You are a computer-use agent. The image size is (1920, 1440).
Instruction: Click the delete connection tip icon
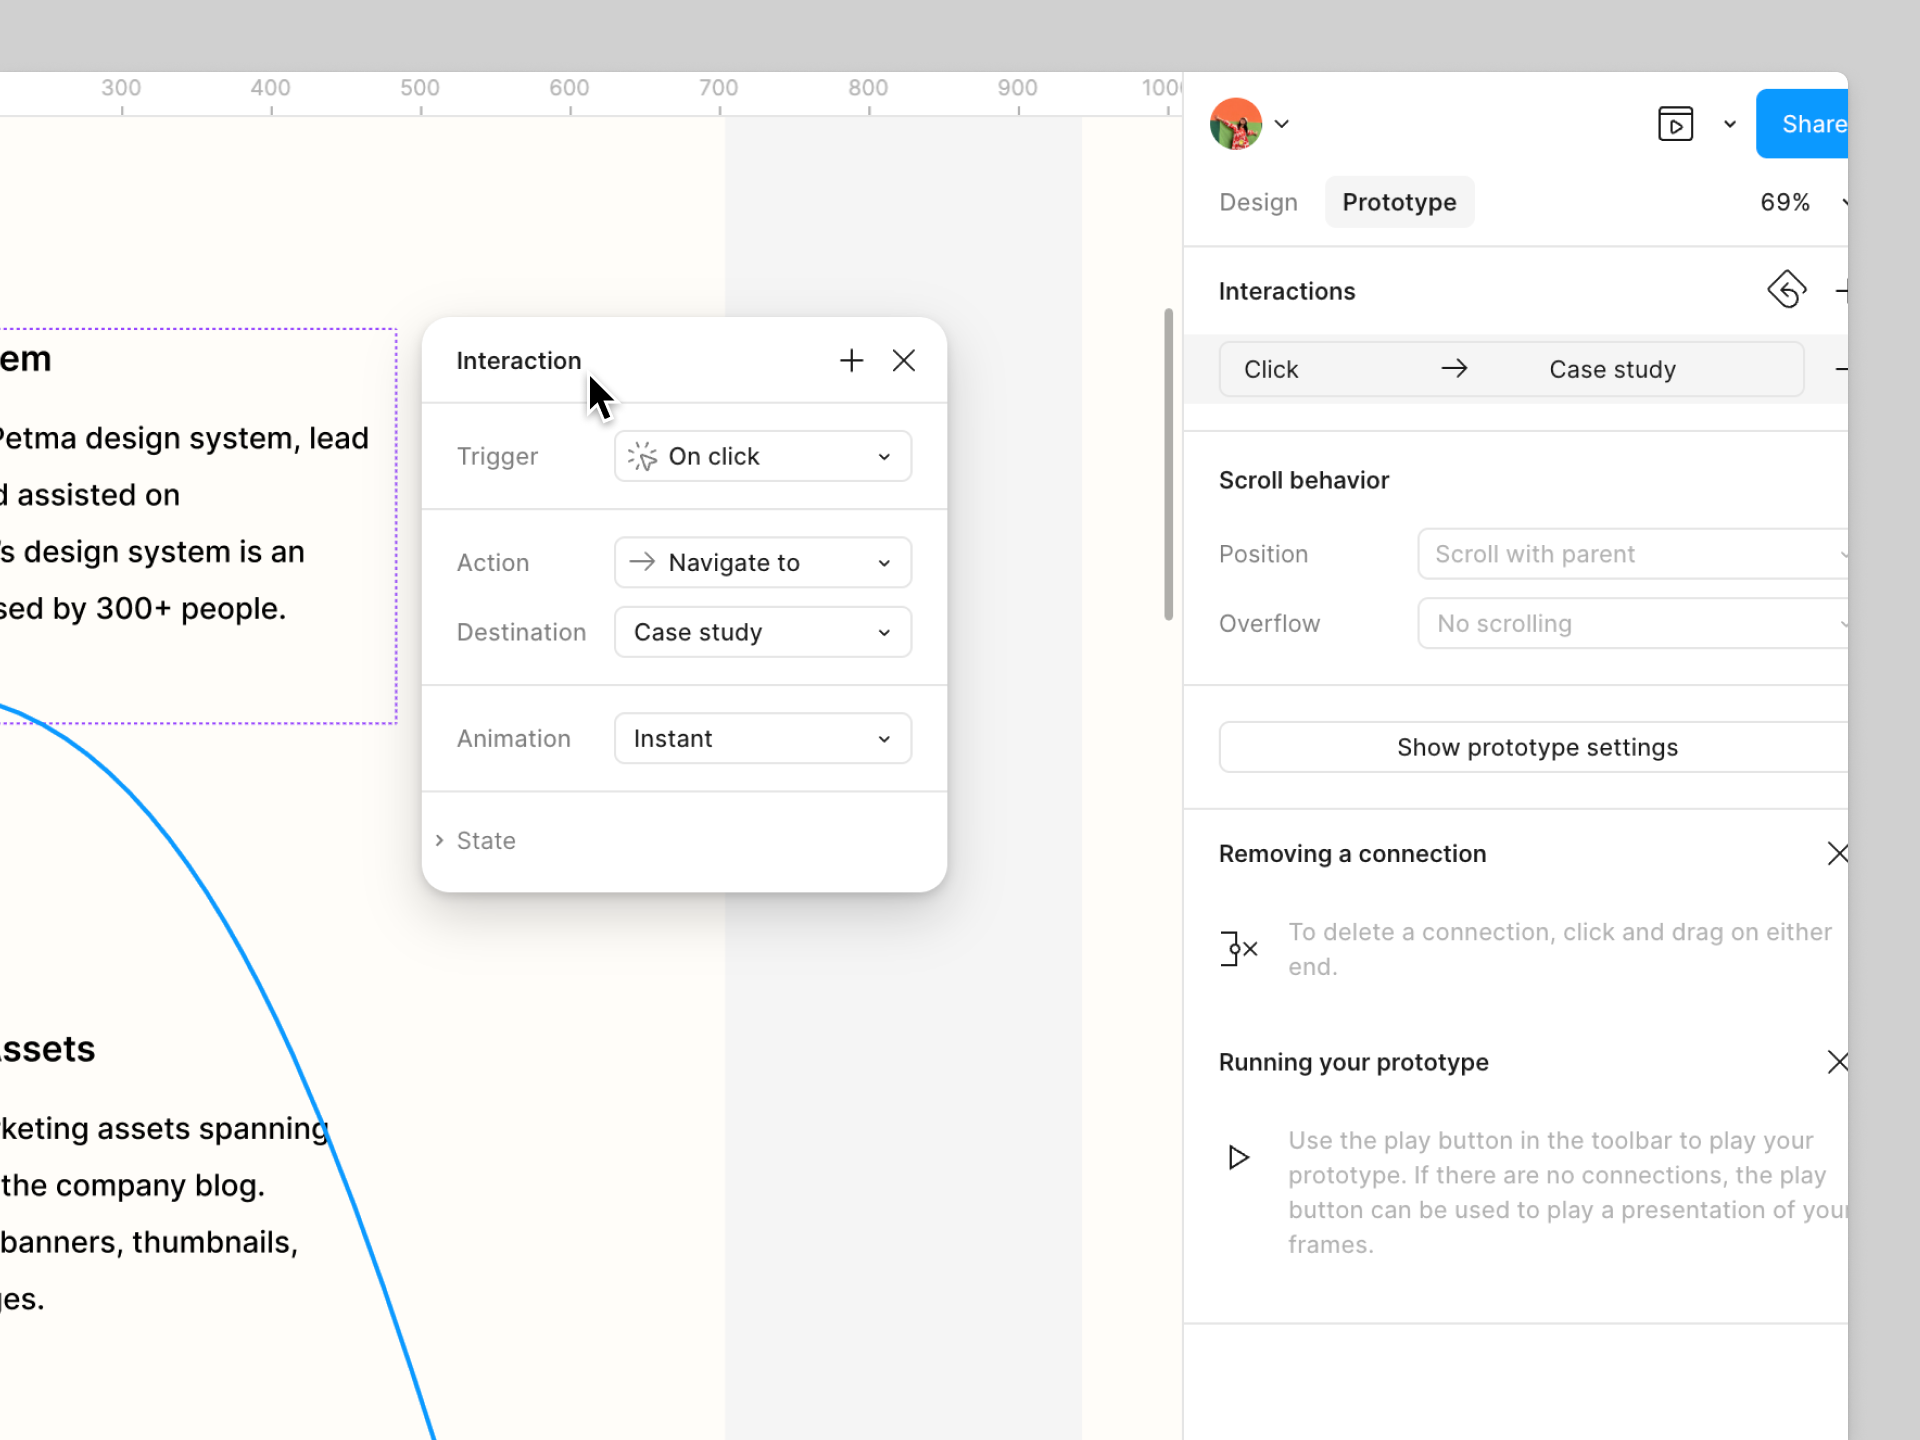click(1238, 948)
